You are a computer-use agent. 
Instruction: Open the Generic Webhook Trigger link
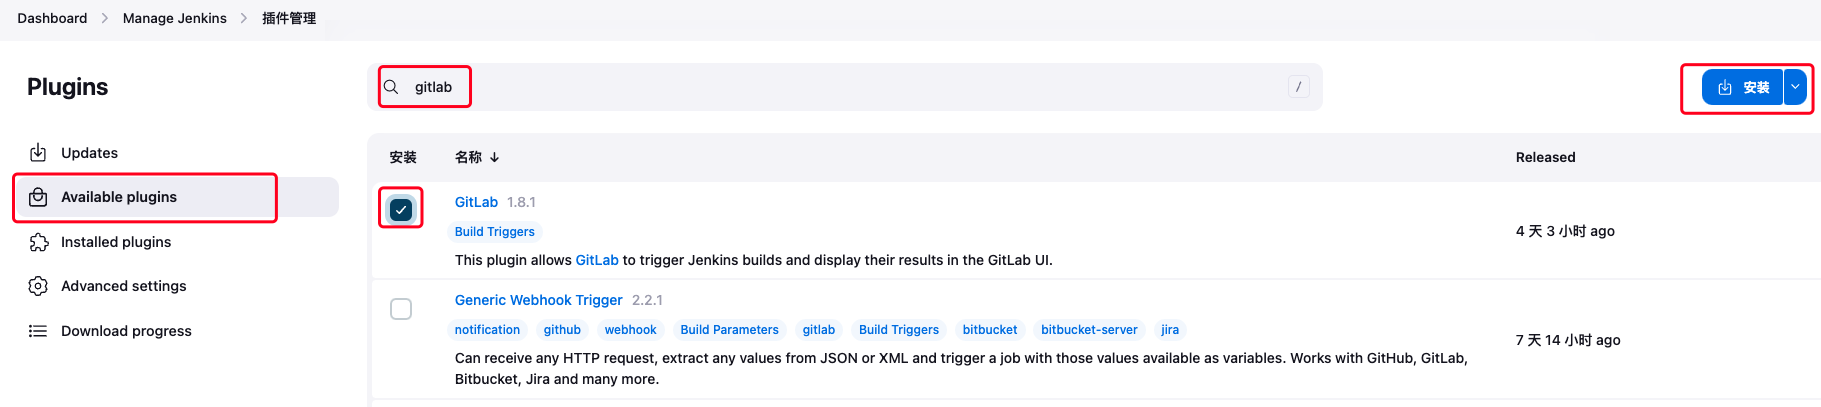click(538, 300)
